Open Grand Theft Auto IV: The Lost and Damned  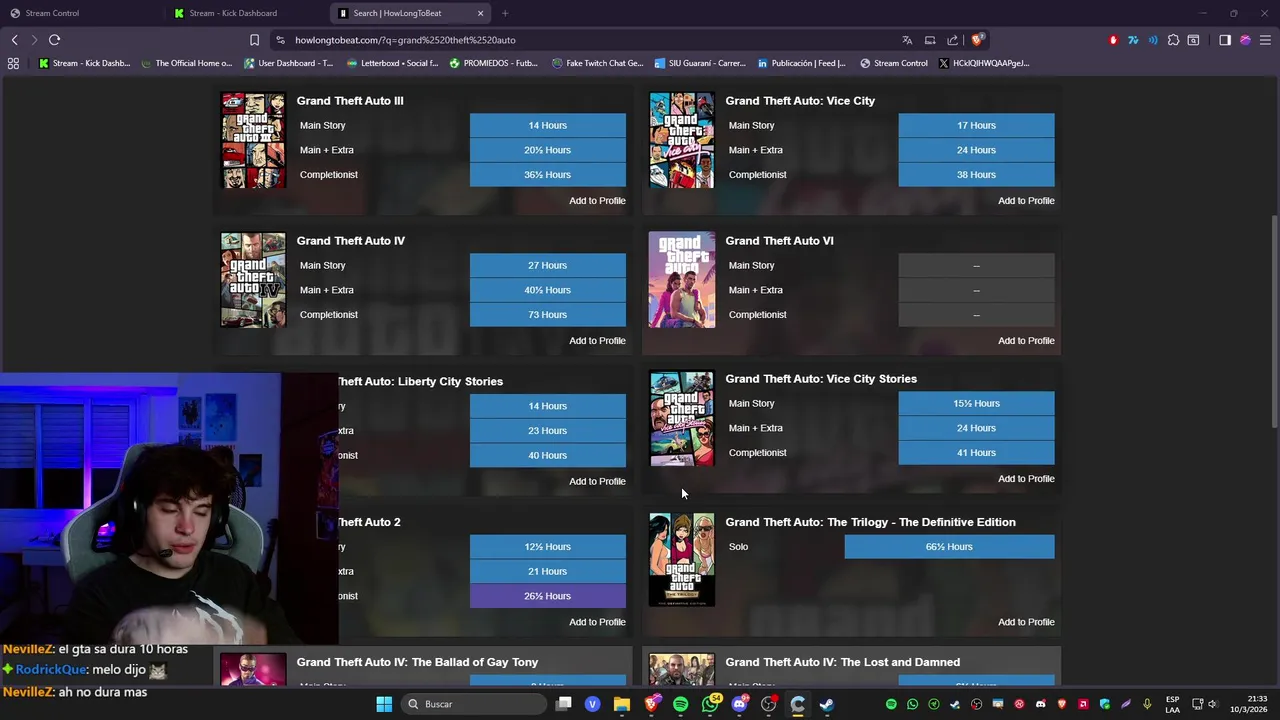(x=842, y=662)
